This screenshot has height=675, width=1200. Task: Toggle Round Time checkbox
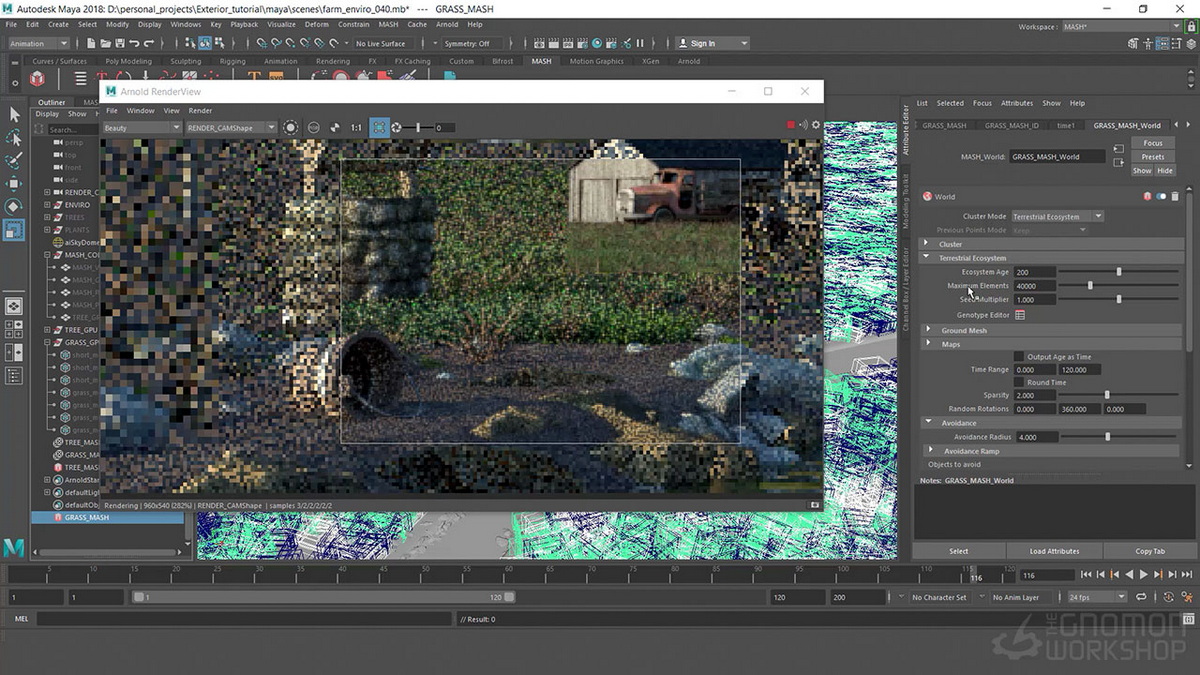click(x=1019, y=382)
